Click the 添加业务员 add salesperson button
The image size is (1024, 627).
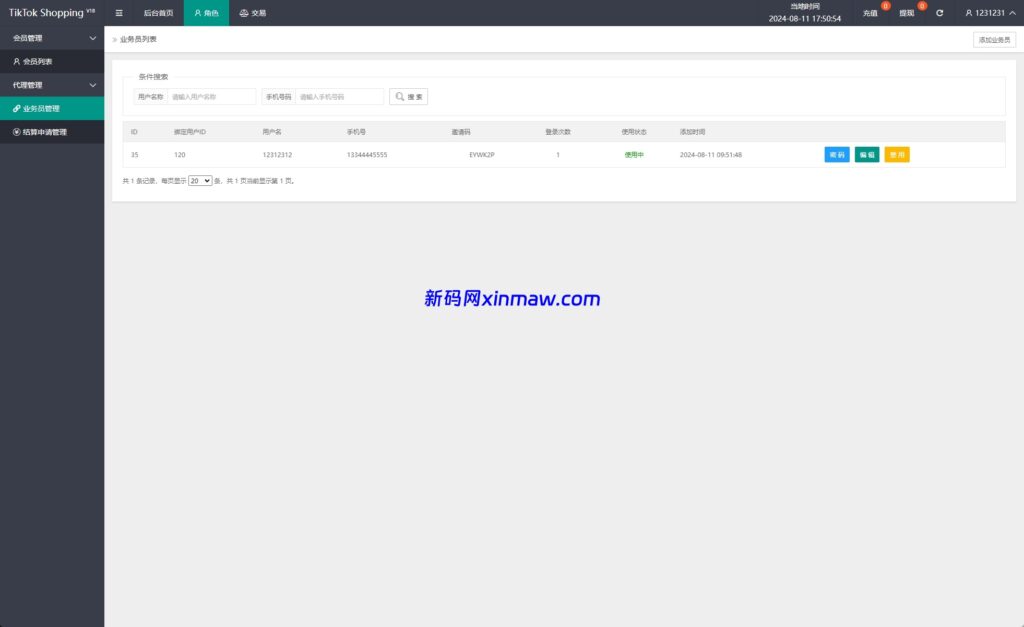(x=994, y=39)
